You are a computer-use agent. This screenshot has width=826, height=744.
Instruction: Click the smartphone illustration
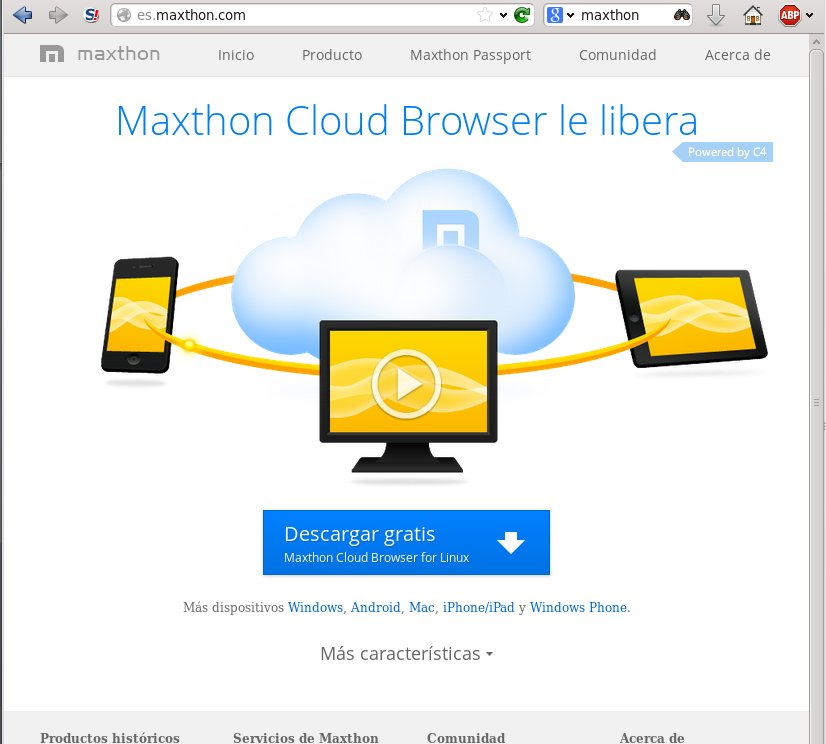[140, 315]
